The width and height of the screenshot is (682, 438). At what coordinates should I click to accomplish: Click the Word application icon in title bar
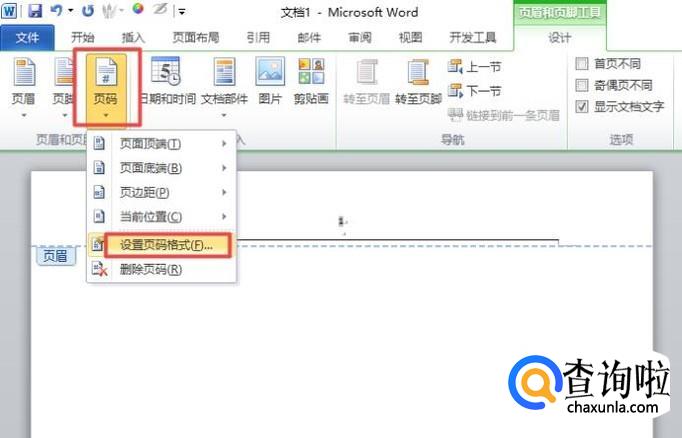(x=9, y=10)
